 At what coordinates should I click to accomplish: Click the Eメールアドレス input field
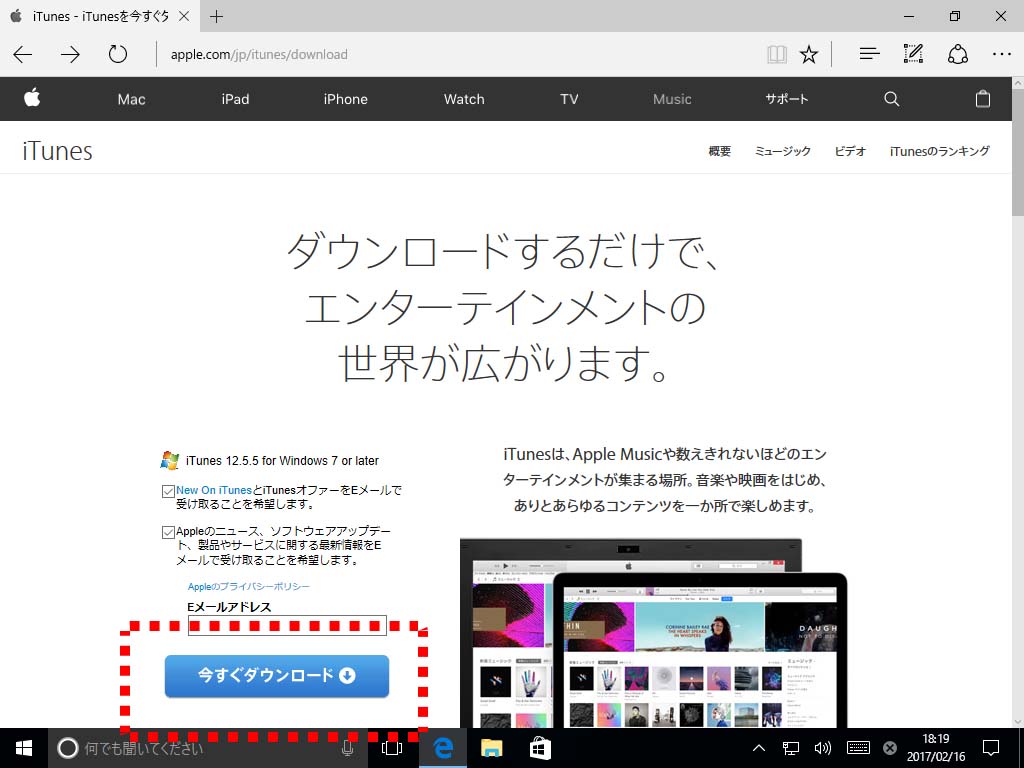[x=286, y=626]
